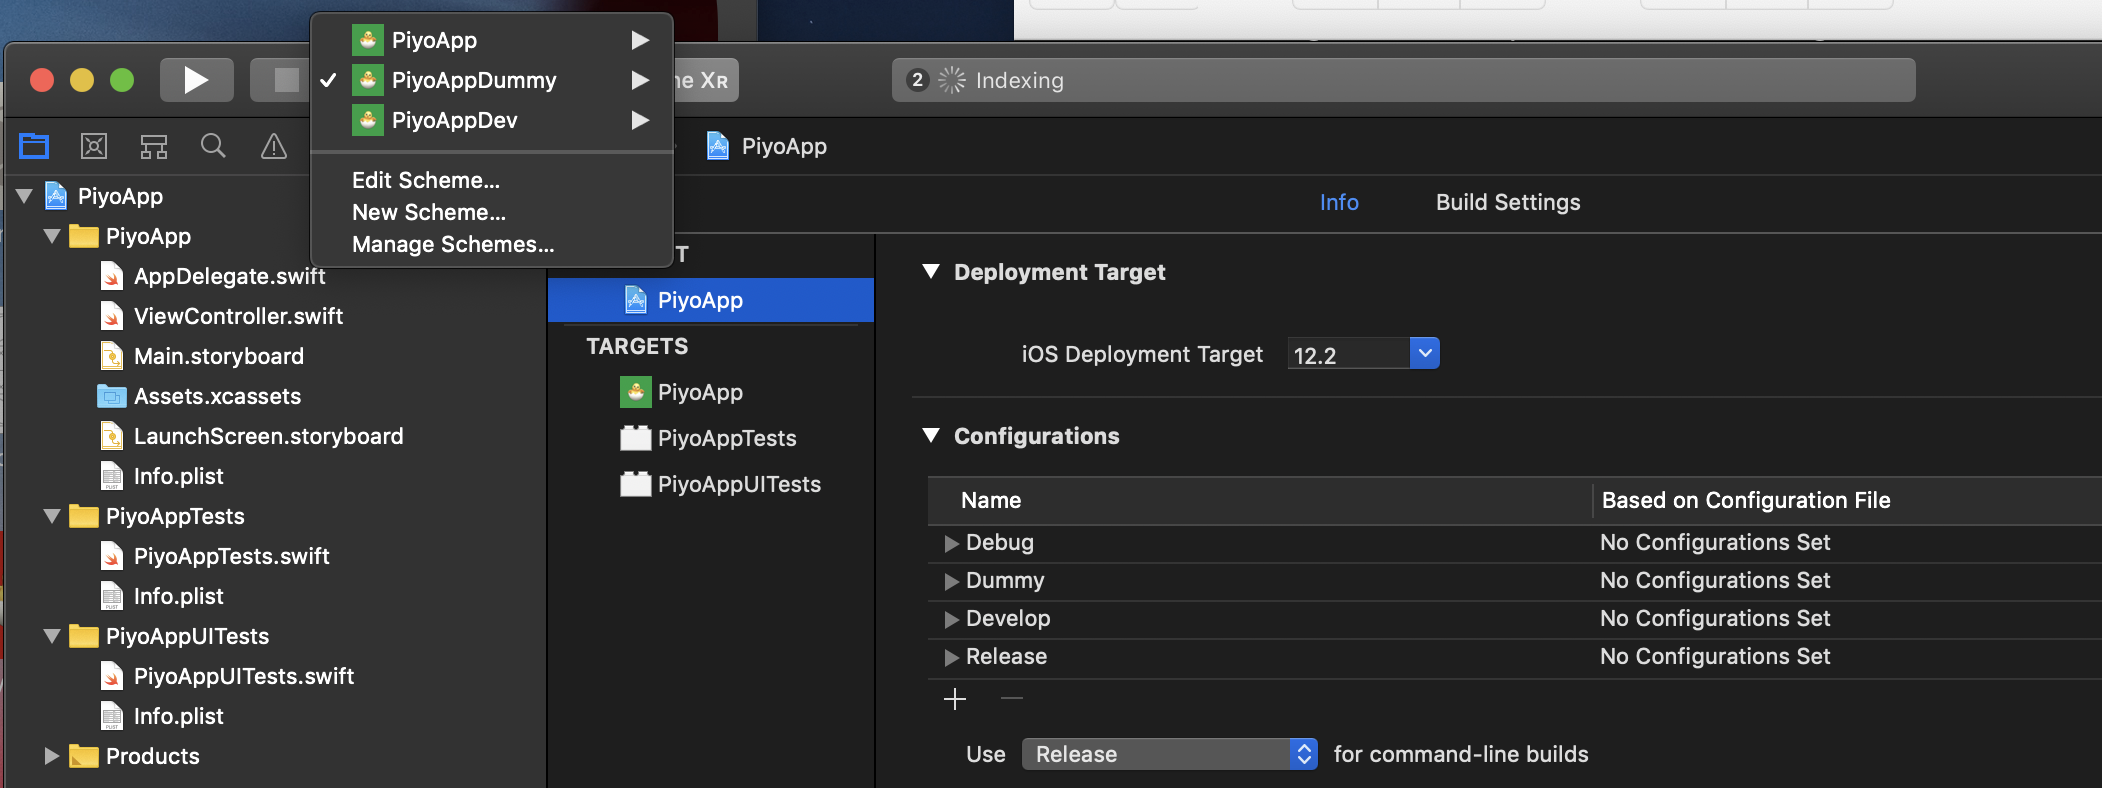
Task: Select the Products folder row
Action: pos(274,756)
